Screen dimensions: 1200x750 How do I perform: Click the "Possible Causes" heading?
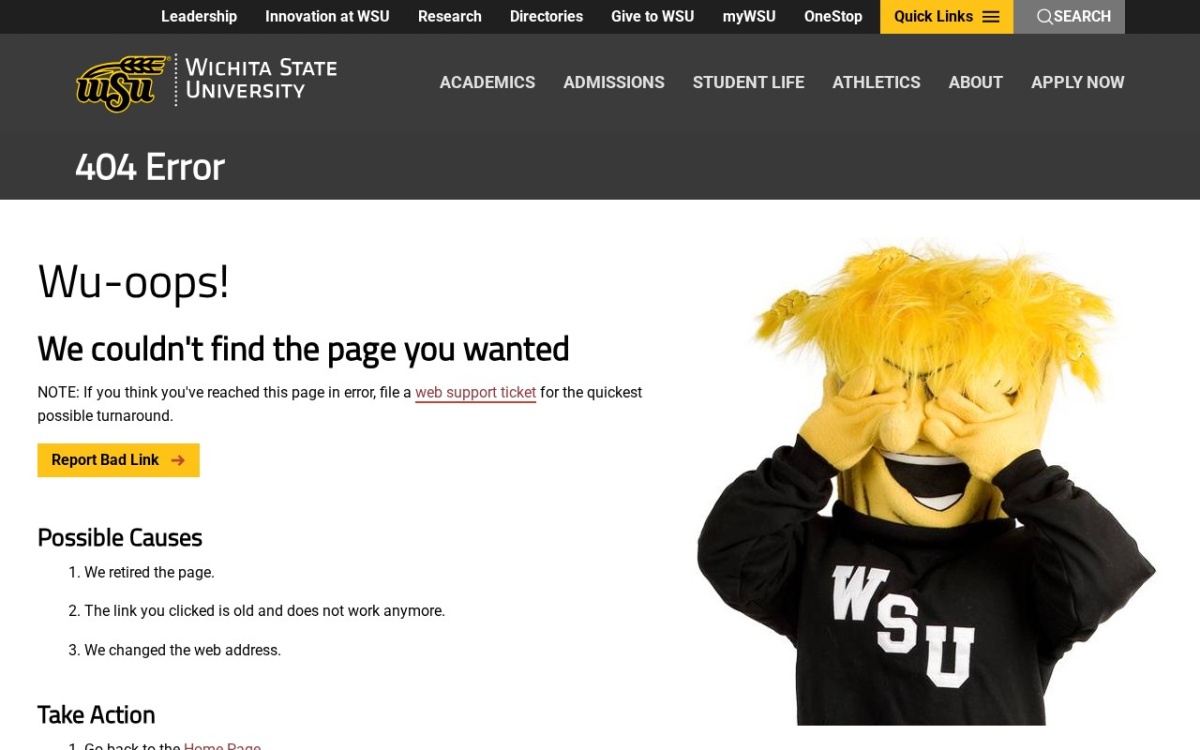(120, 537)
